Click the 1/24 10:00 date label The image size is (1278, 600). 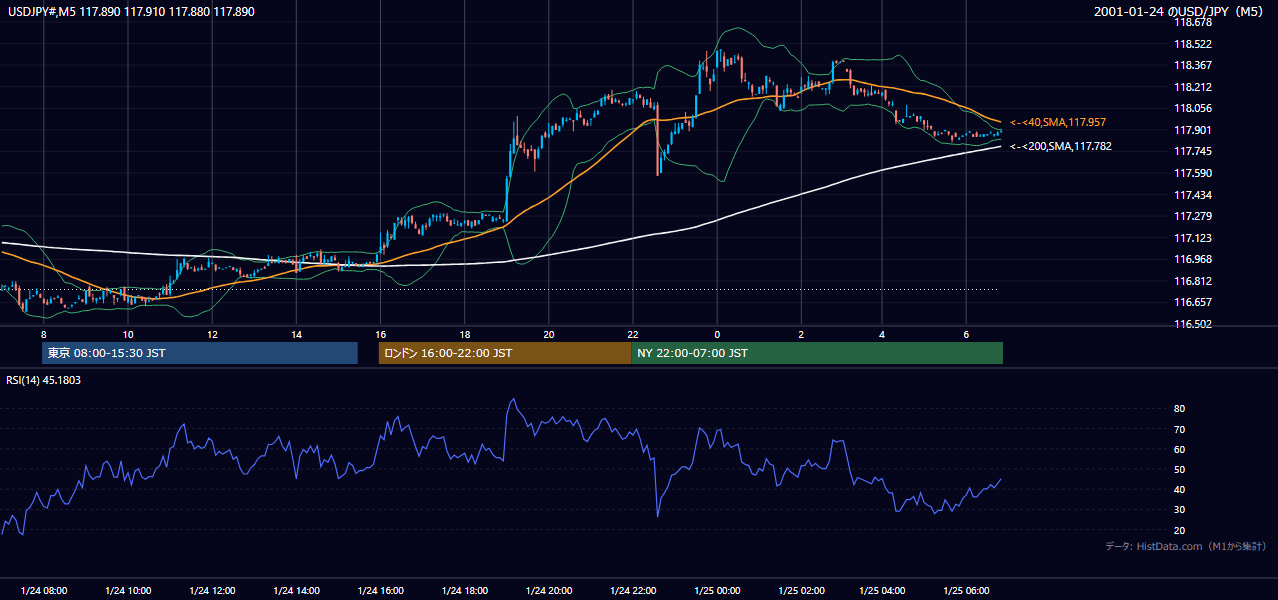(x=127, y=591)
